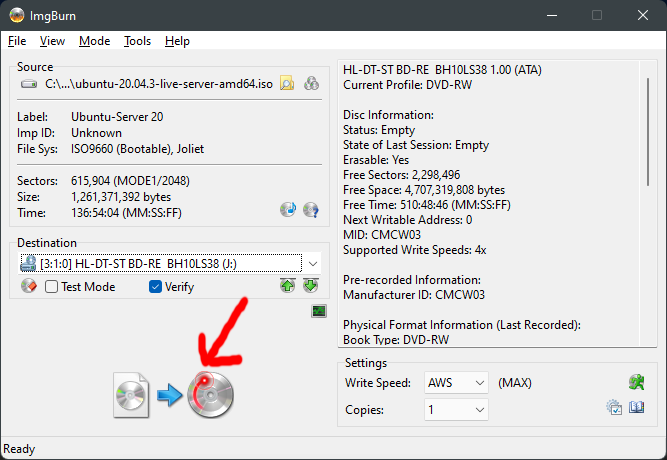Open the Tools menu
Screen dimensions: 667x460
coord(137,41)
